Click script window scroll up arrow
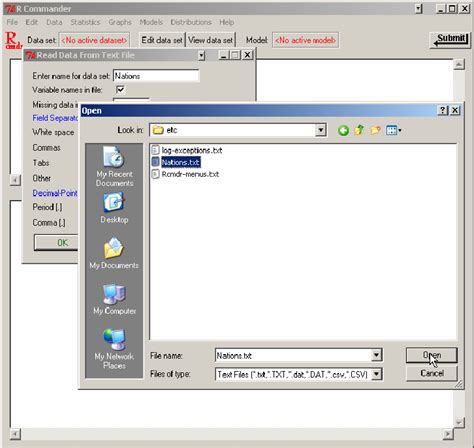Screen dimensions: 474x448 click(x=459, y=64)
